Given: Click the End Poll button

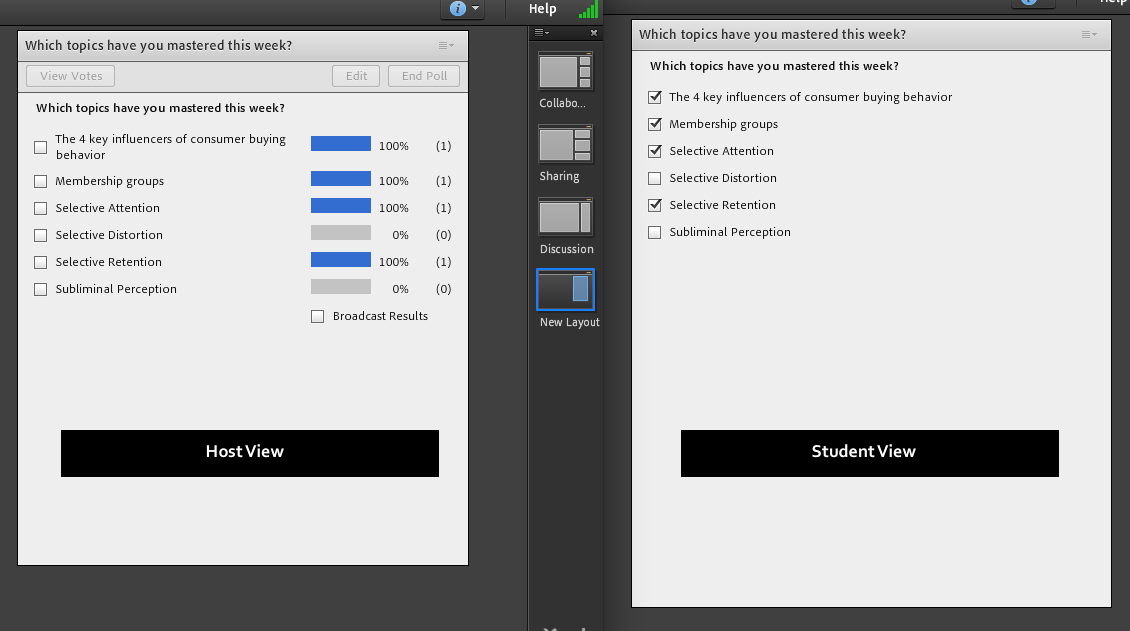Looking at the screenshot, I should [424, 76].
